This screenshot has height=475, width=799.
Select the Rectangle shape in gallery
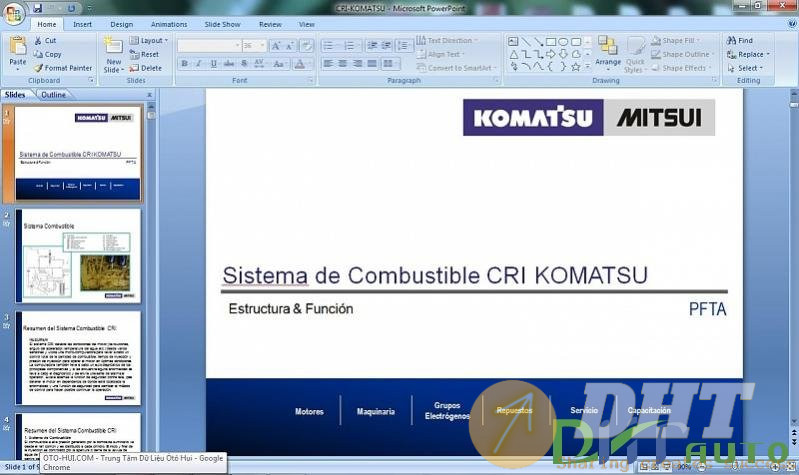(x=551, y=41)
